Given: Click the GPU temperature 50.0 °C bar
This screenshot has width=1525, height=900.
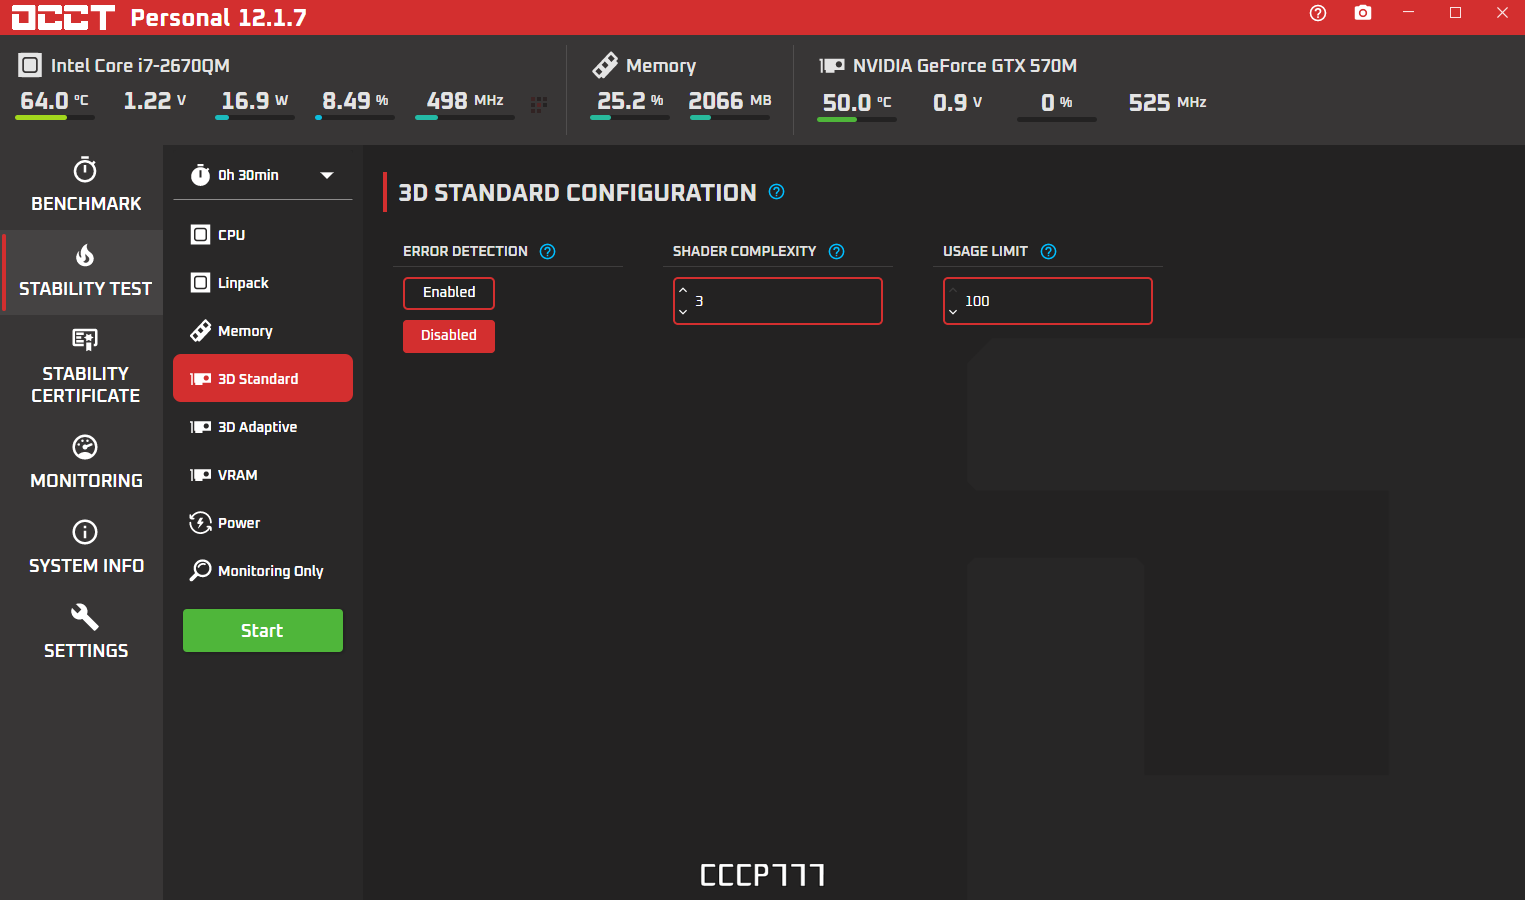Looking at the screenshot, I should (x=857, y=120).
